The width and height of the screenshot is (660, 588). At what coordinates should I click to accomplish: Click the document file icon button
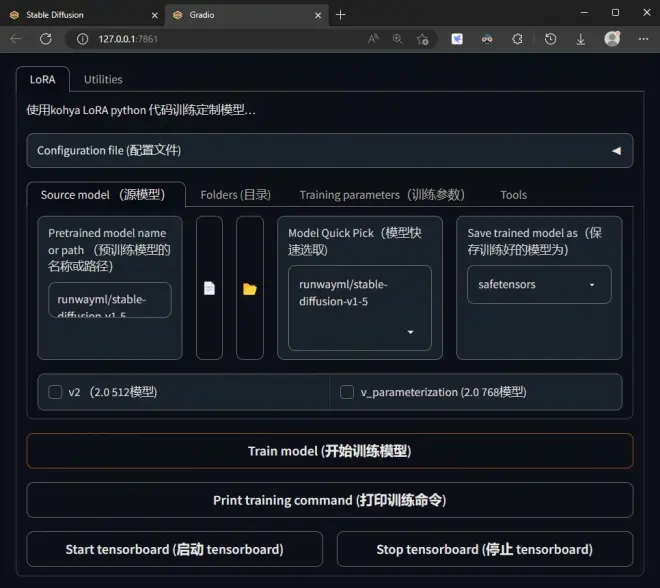click(x=209, y=288)
